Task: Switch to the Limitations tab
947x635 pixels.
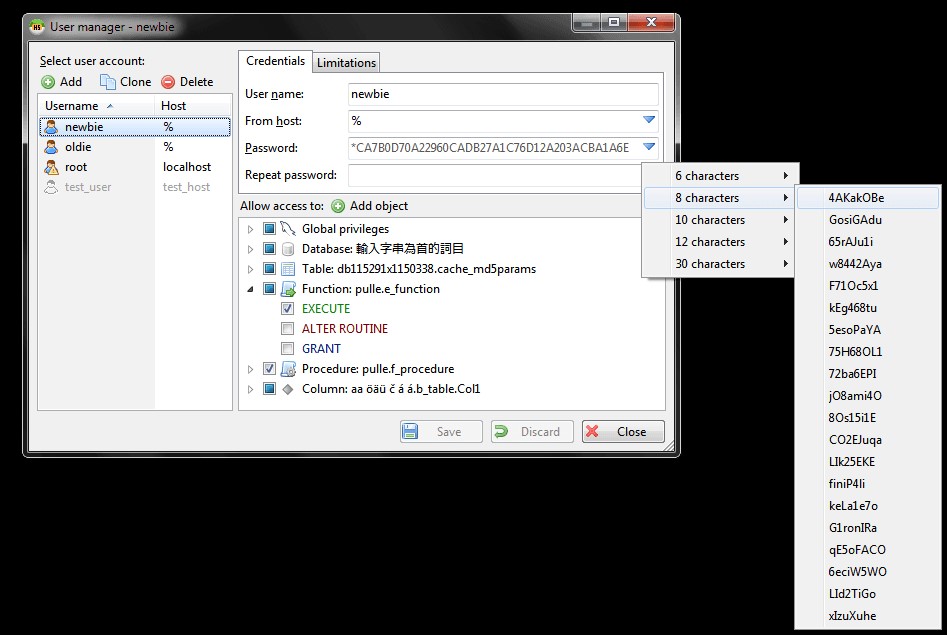Action: [x=346, y=63]
